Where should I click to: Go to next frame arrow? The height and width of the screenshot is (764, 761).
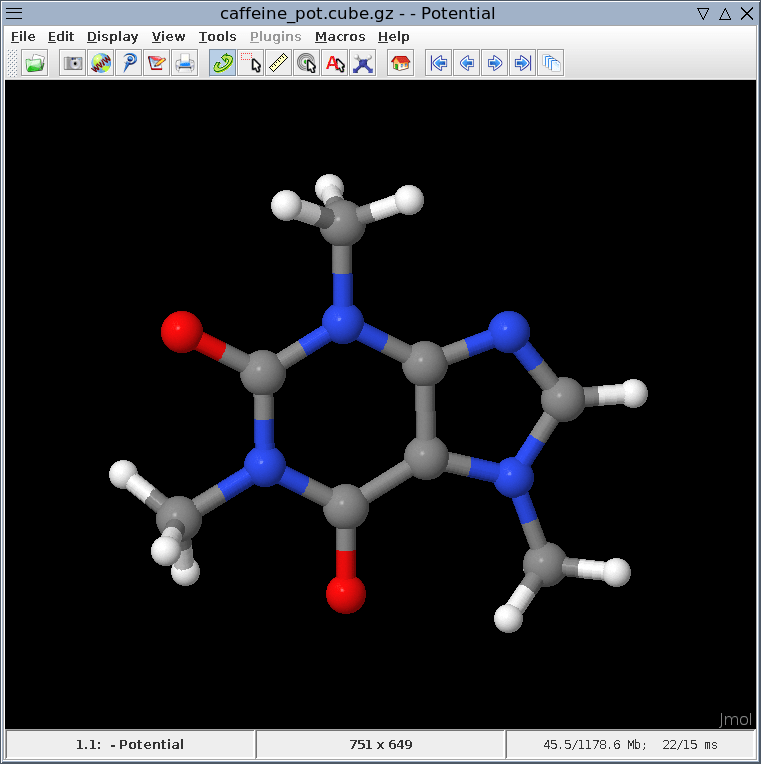(x=495, y=63)
